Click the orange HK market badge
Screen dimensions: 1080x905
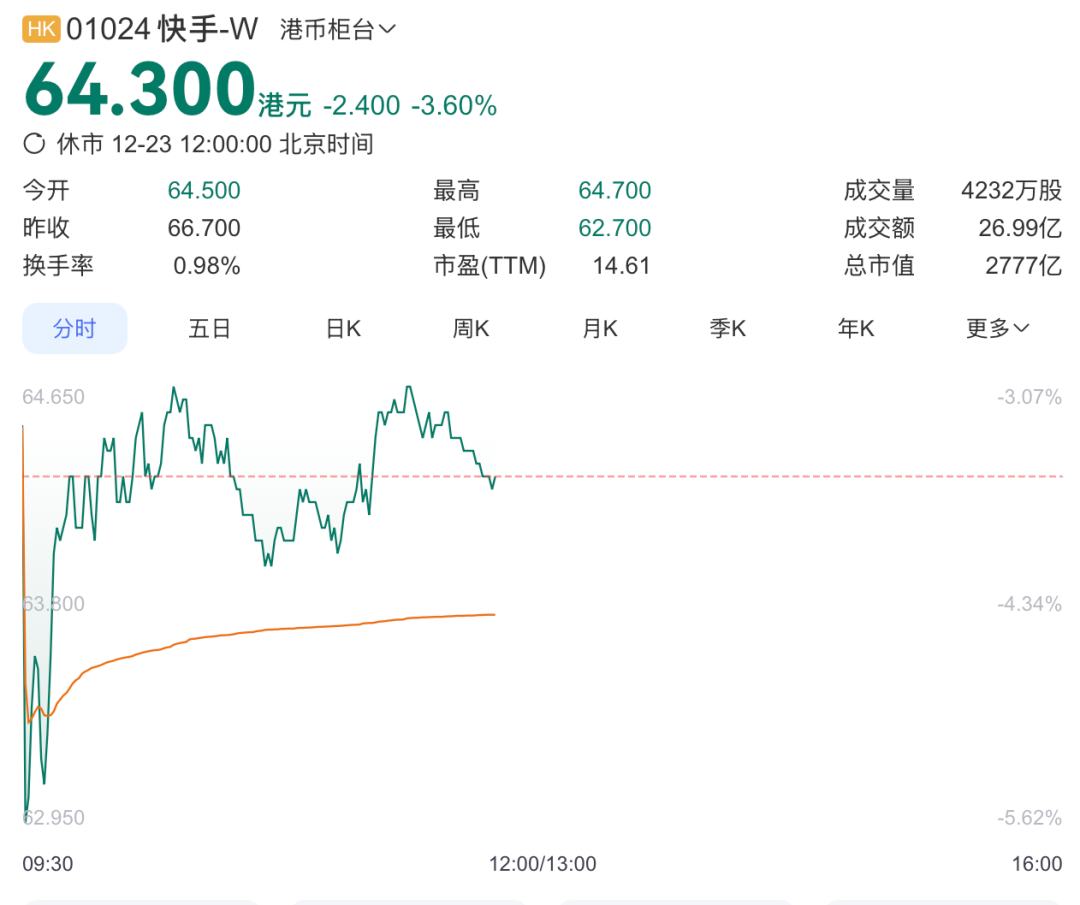pyautogui.click(x=42, y=30)
